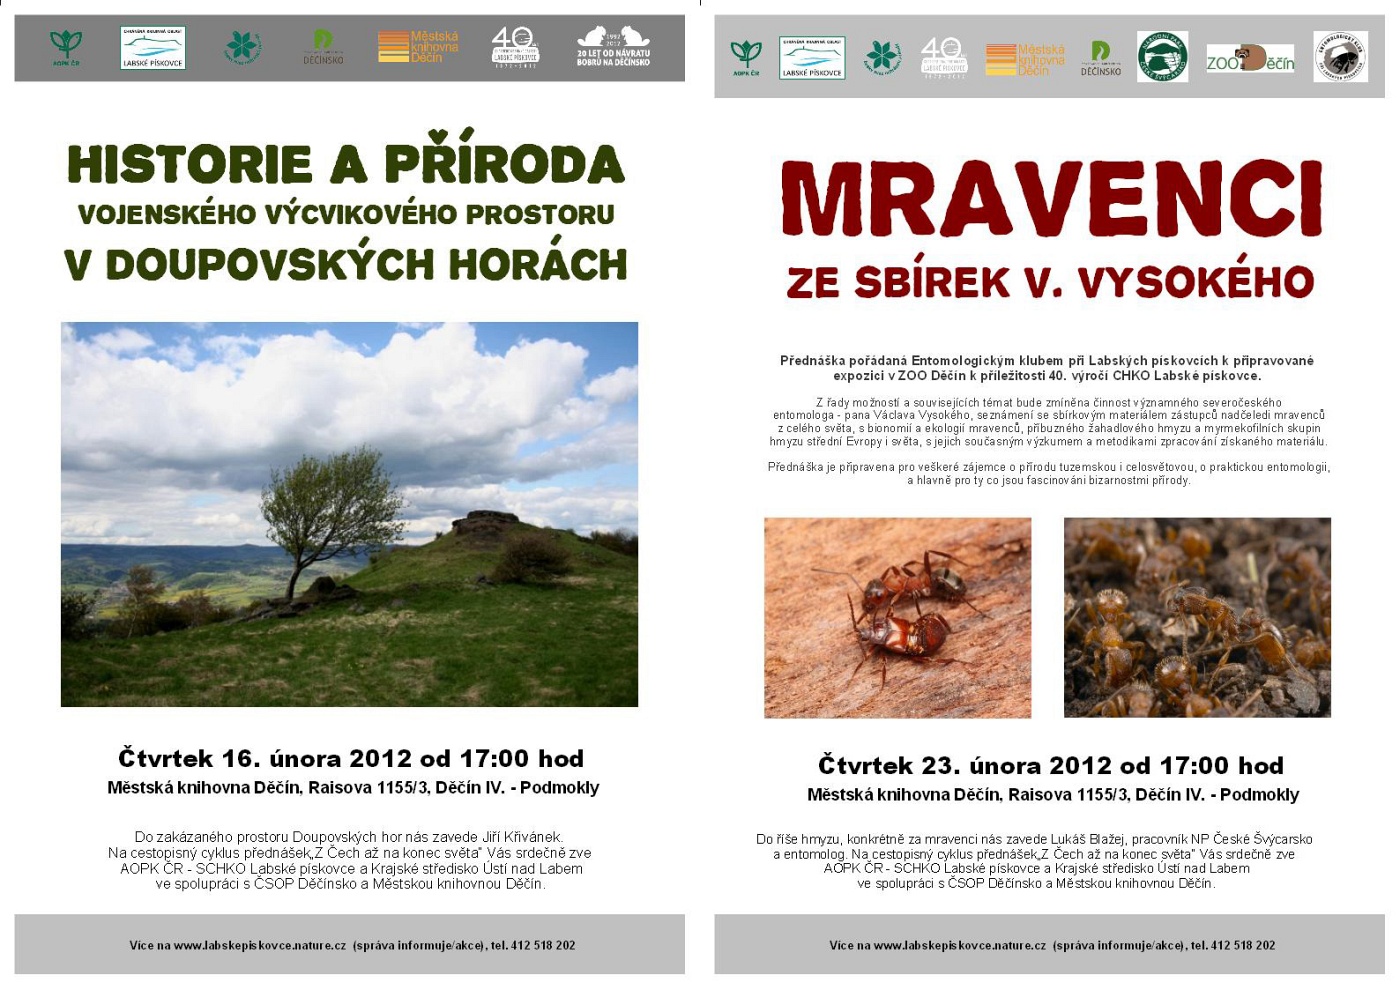Click the 'HISTORIE A PŘÍRODA' heading

click(x=346, y=163)
